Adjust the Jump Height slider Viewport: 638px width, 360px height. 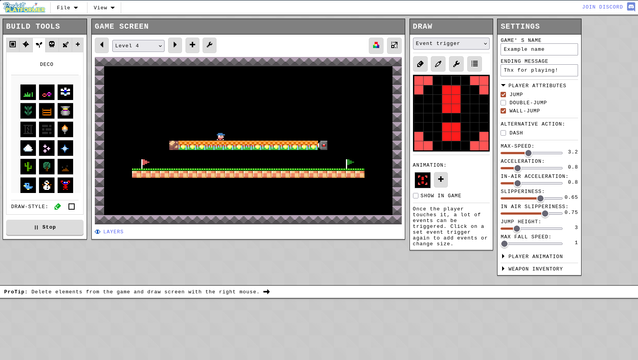pos(531,229)
